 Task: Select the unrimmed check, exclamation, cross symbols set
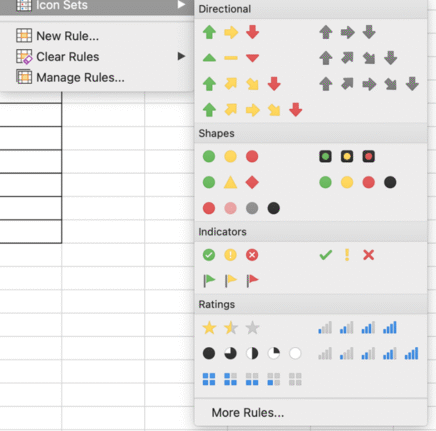click(347, 255)
